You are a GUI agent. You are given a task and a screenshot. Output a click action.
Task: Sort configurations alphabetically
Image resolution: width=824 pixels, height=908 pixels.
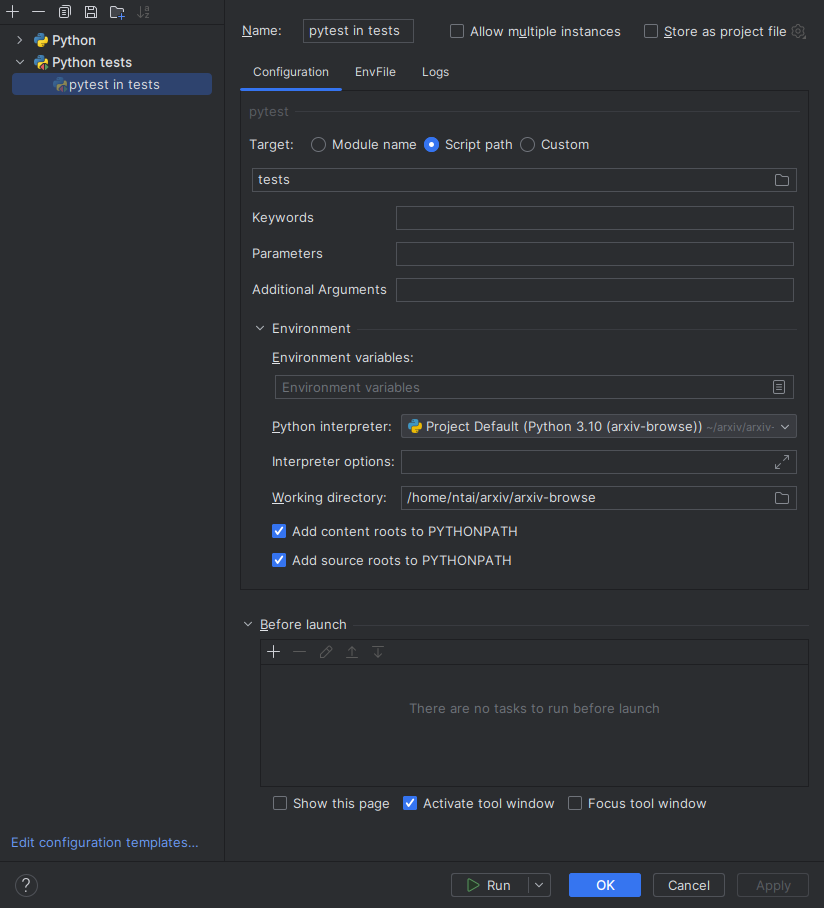(144, 12)
